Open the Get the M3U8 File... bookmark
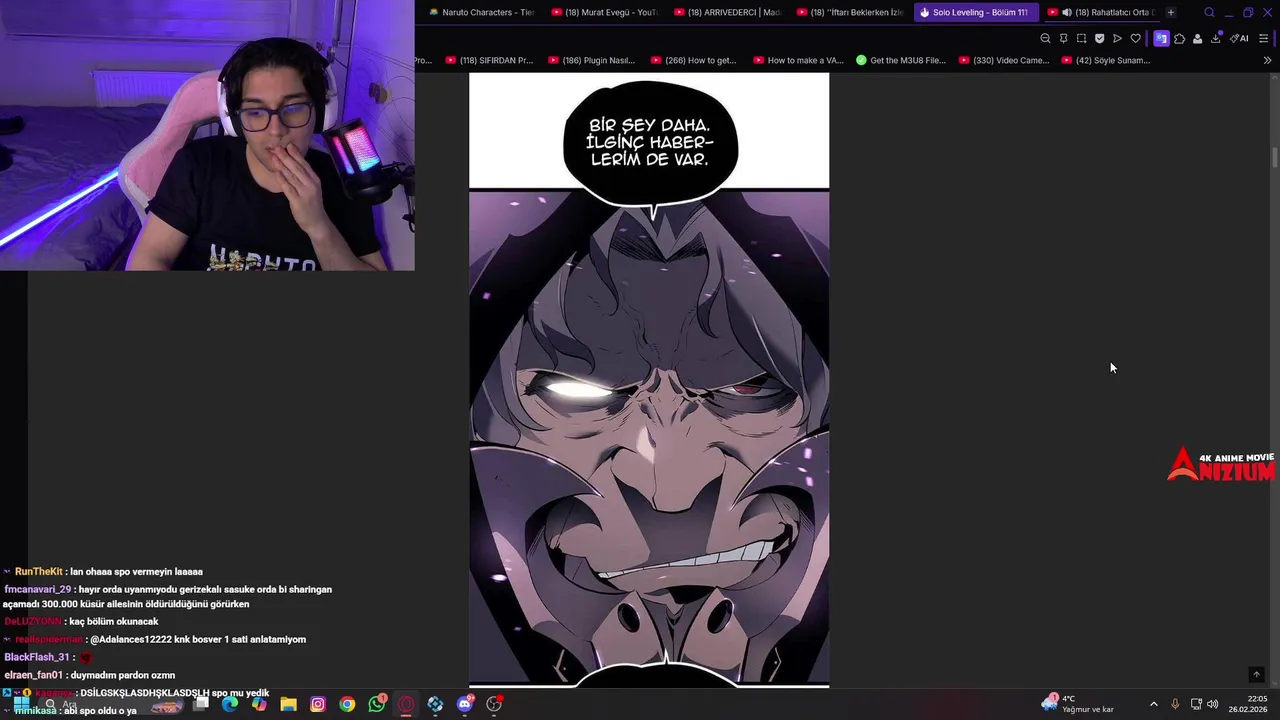The image size is (1280, 720). tap(900, 60)
